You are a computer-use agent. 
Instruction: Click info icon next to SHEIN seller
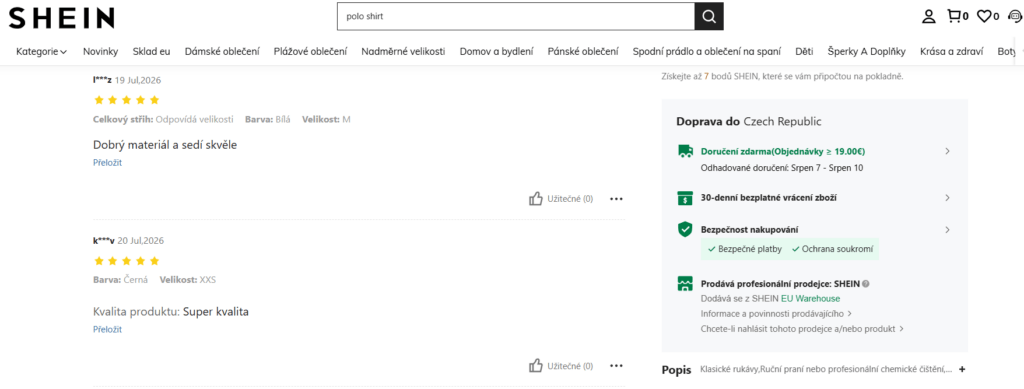(x=866, y=284)
